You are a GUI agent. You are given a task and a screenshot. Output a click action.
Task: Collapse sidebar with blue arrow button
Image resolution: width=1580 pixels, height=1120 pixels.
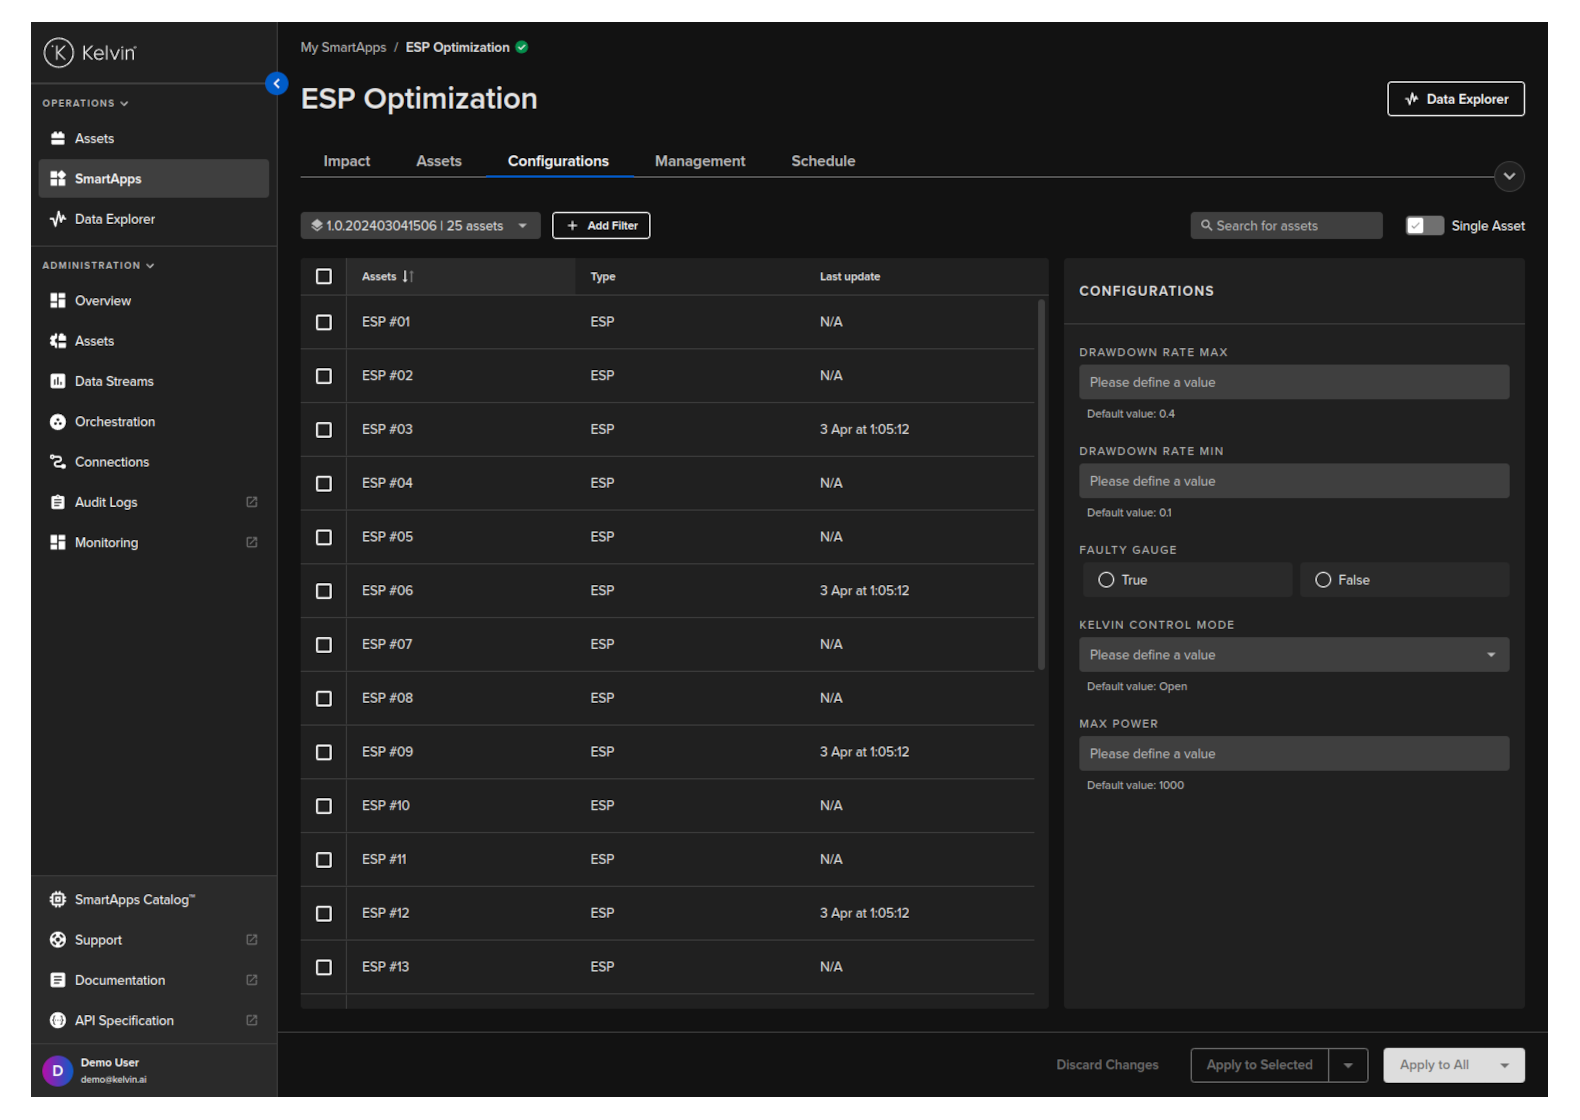click(x=277, y=84)
